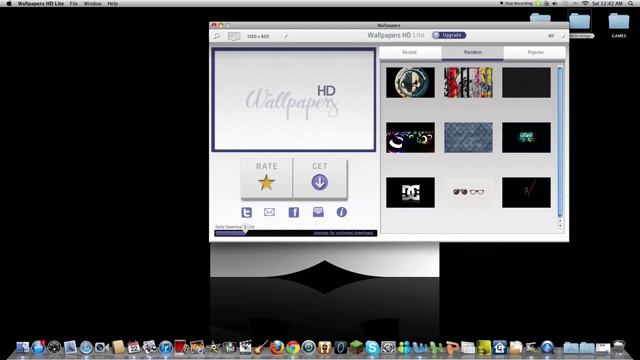The width and height of the screenshot is (640, 360).
Task: Open the Wallpapers HD Lite app menu
Action: 40,3
